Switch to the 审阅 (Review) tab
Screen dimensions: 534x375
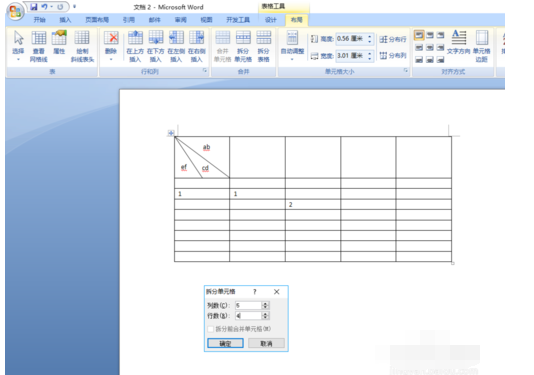point(180,20)
